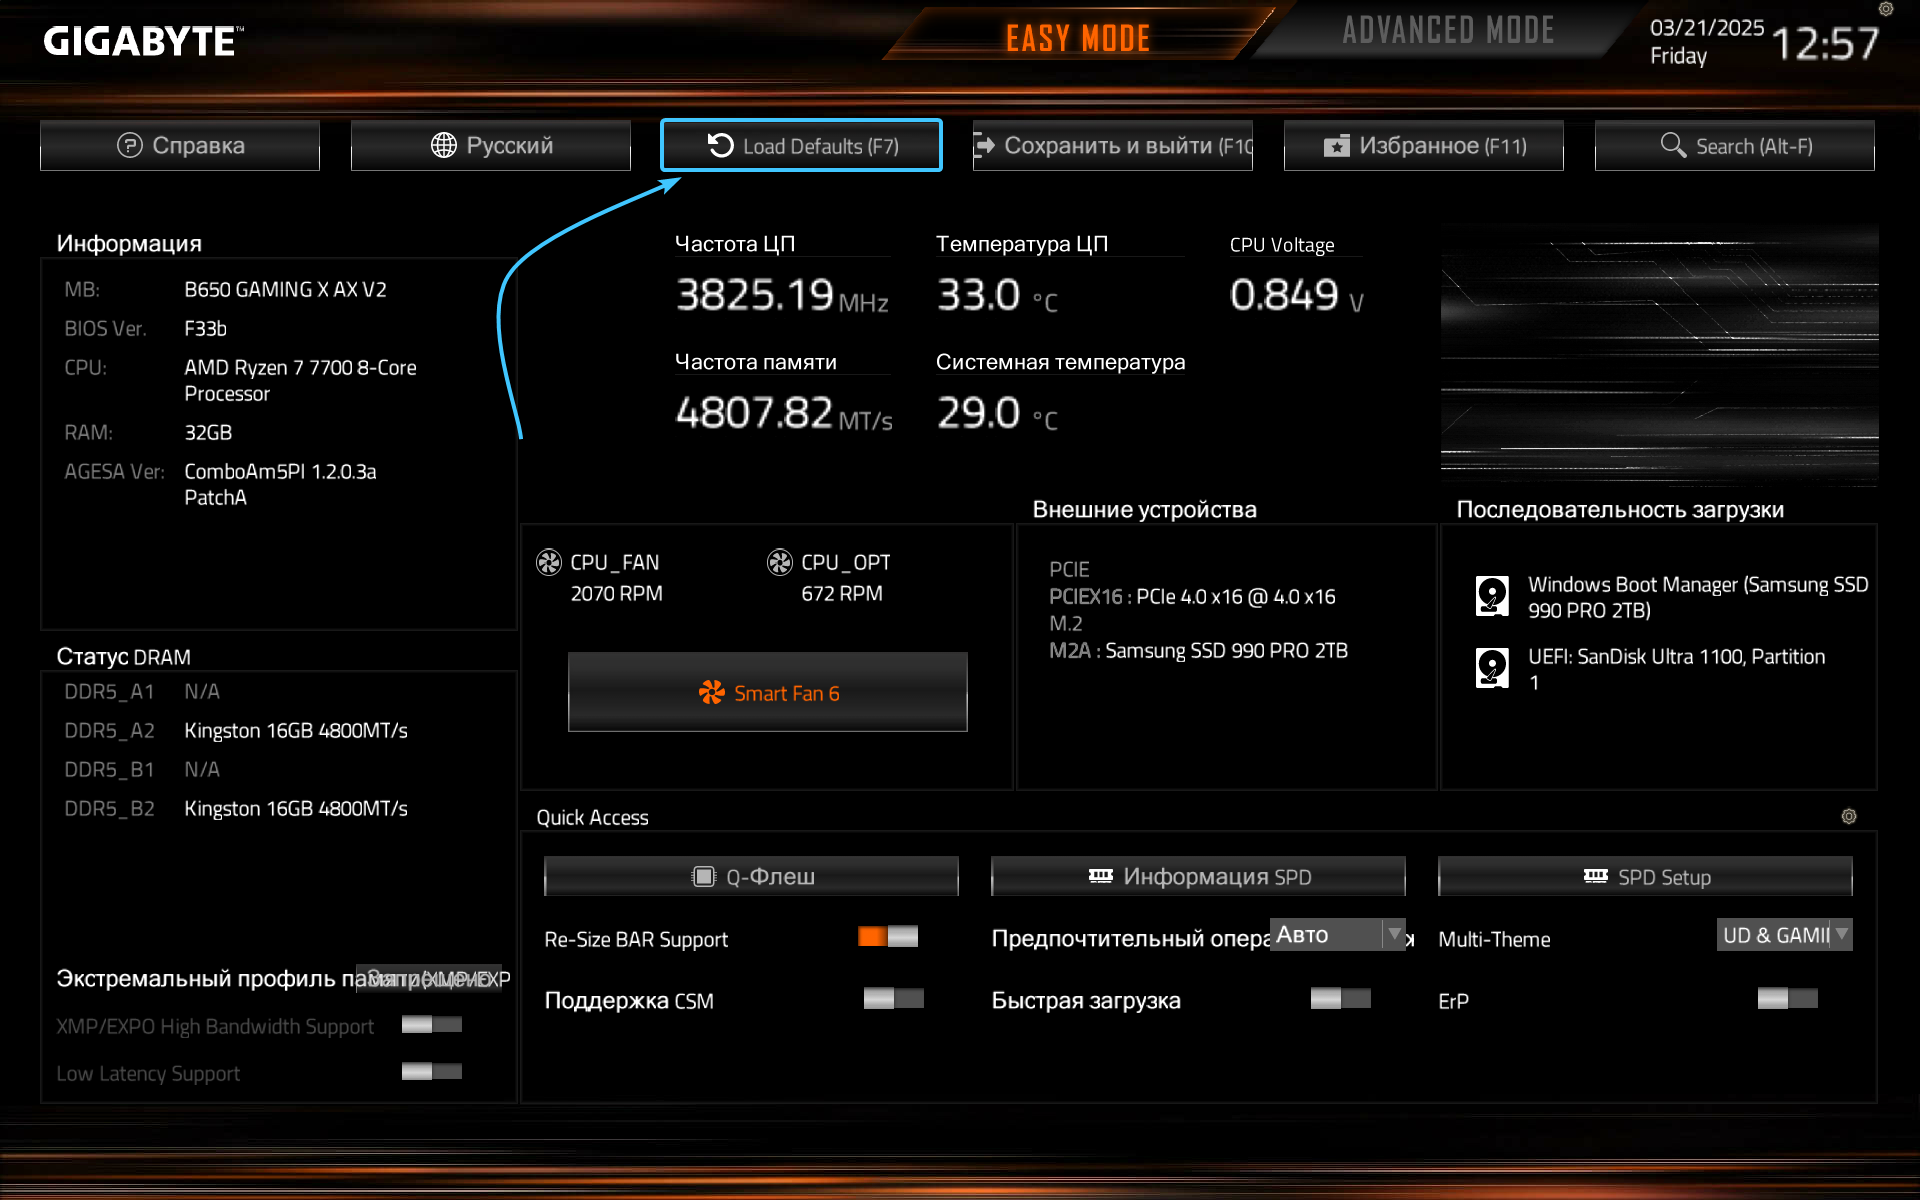Toggle Low Latency Support switch

432,1071
